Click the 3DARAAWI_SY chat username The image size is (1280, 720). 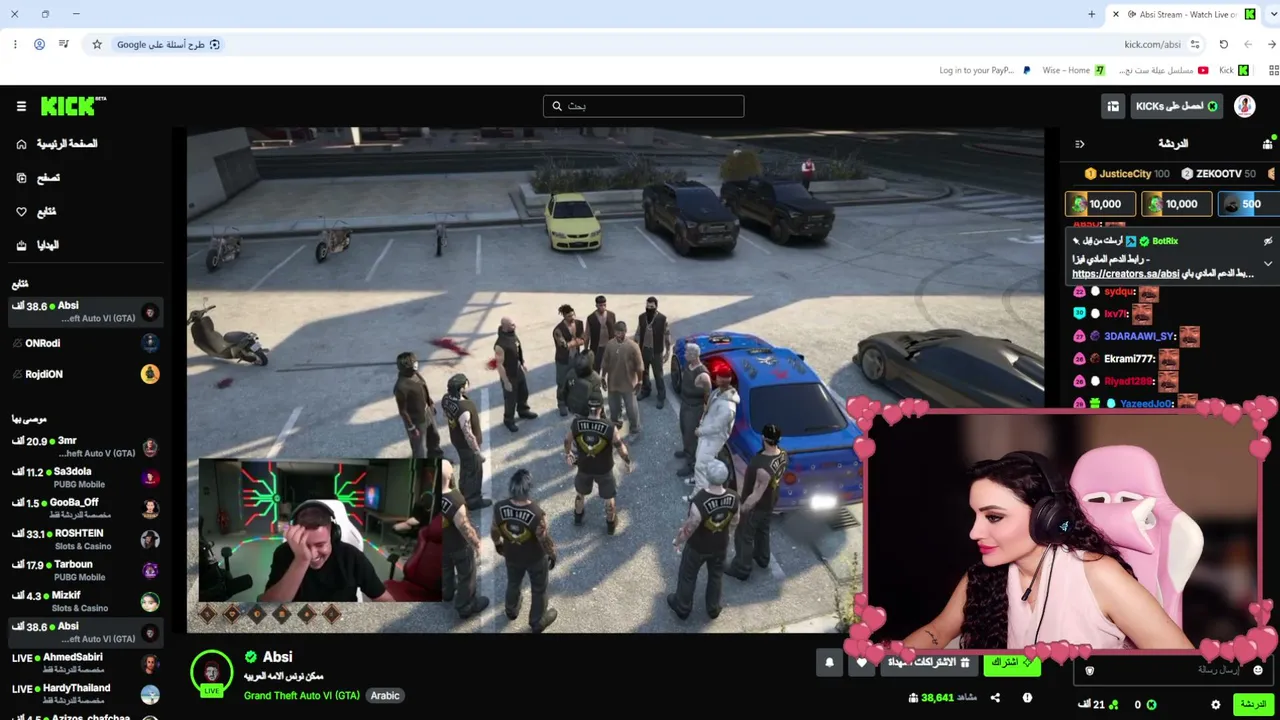pyautogui.click(x=1140, y=336)
